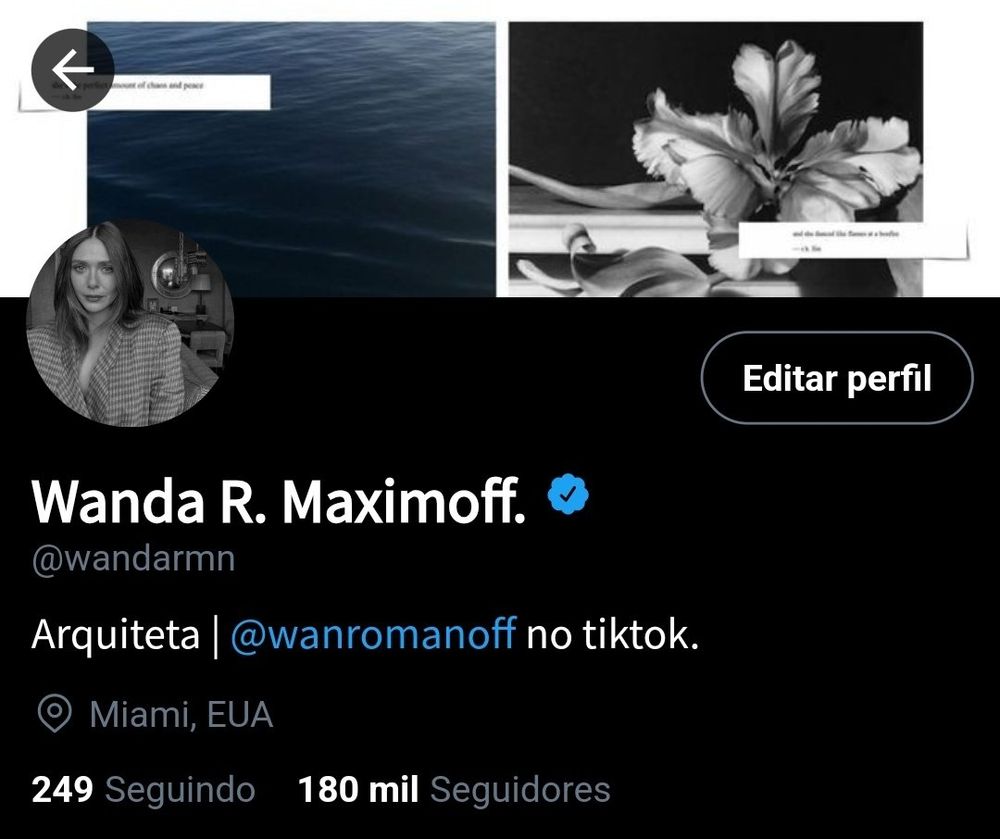The image size is (1000, 839).
Task: Open the Editar perfil button
Action: [x=837, y=377]
